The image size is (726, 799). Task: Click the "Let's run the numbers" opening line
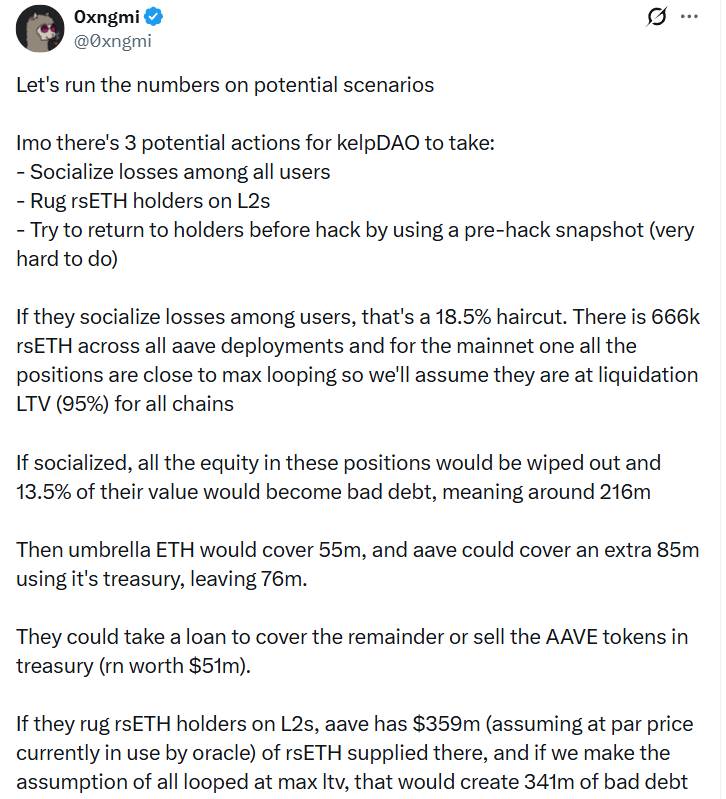(225, 85)
